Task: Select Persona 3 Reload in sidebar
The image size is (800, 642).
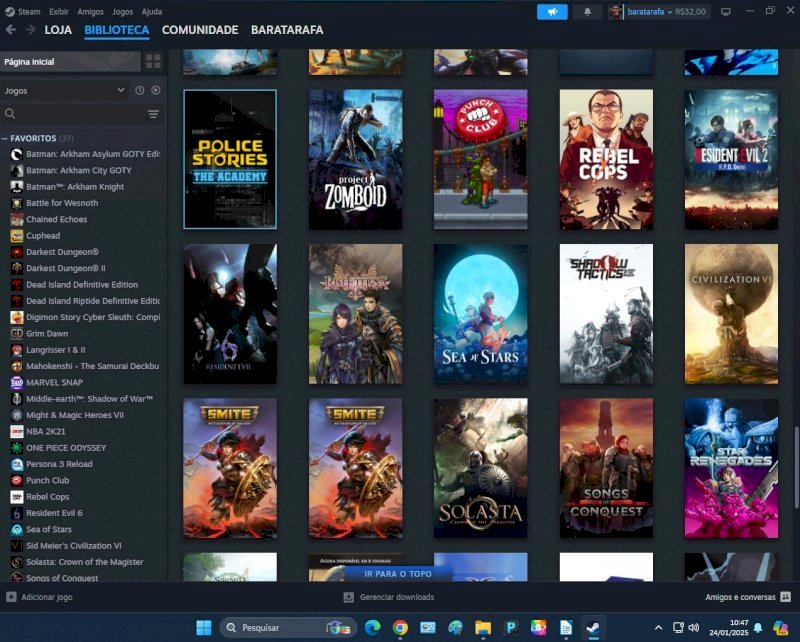Action: tap(59, 464)
